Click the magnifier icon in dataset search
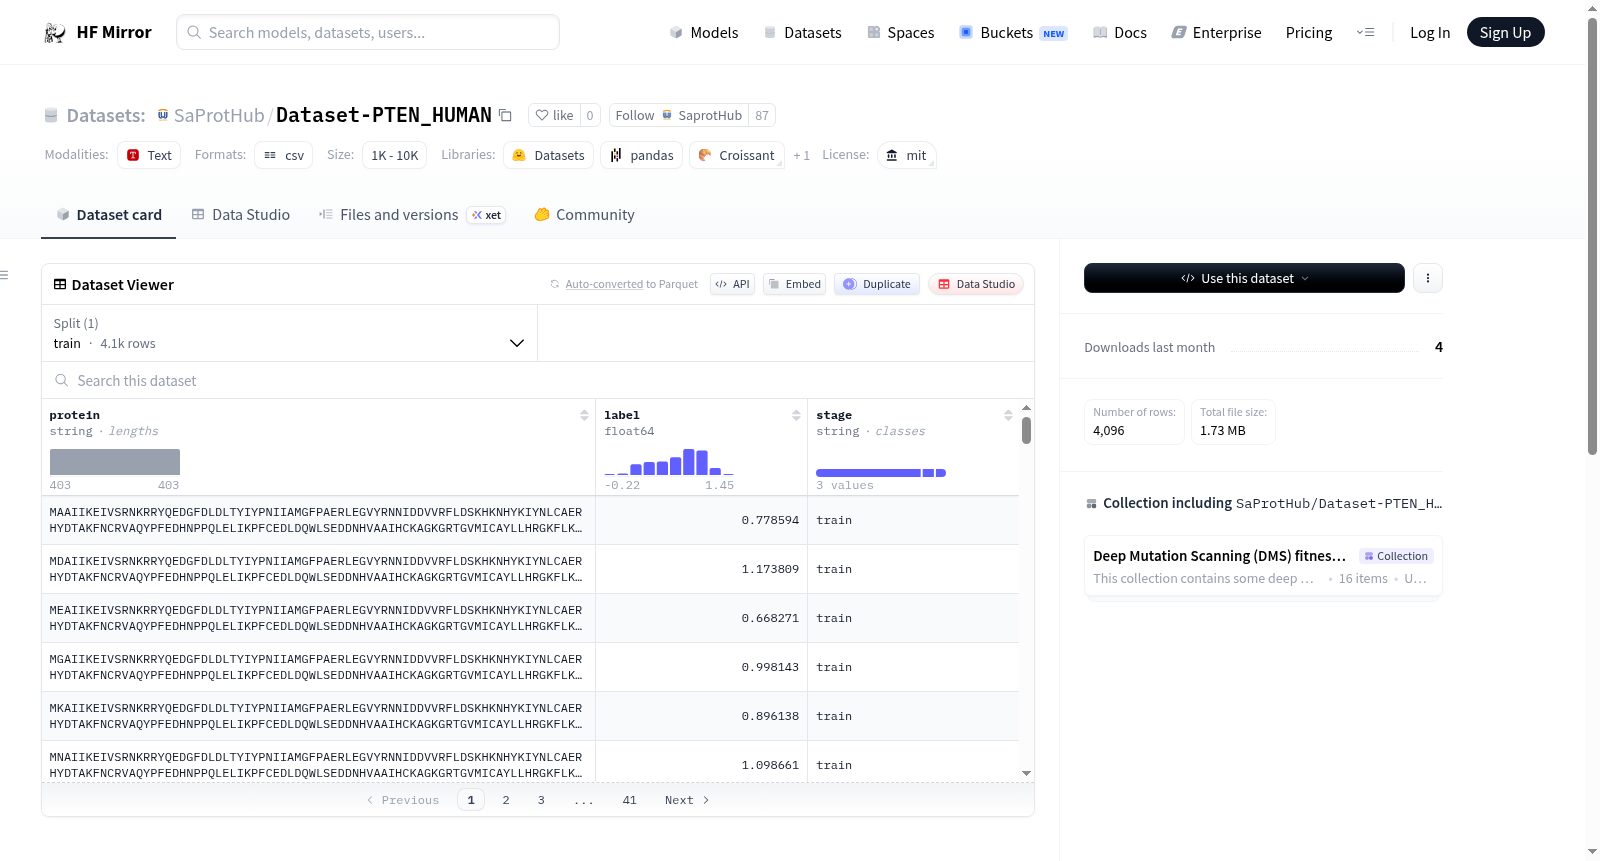The image size is (1600, 861). tap(62, 381)
